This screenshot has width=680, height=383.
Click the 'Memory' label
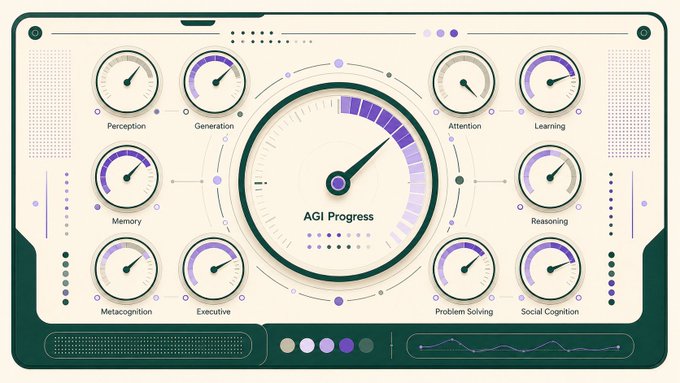[127, 221]
